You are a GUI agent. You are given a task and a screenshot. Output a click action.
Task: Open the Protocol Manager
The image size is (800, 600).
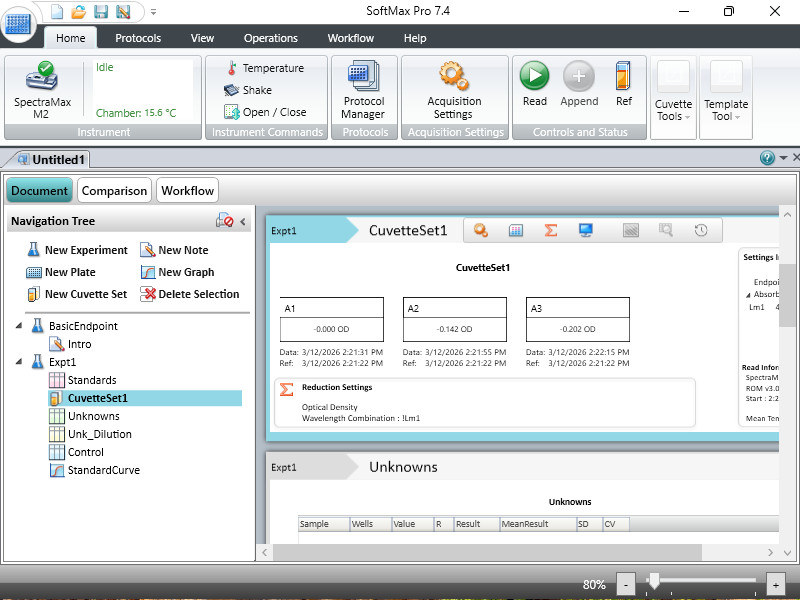(363, 88)
